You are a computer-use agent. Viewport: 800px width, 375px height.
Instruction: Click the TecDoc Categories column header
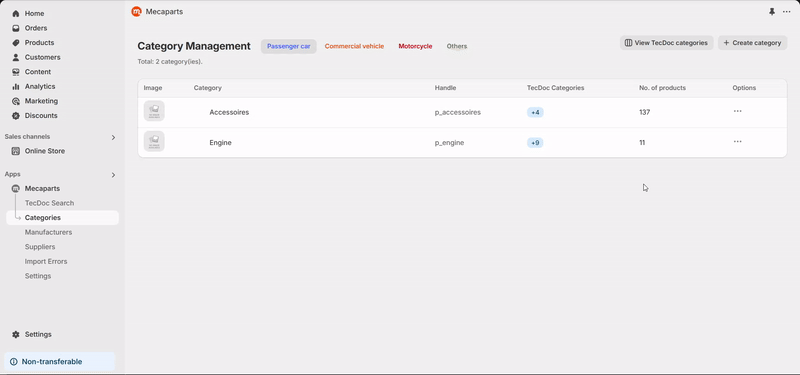(556, 88)
